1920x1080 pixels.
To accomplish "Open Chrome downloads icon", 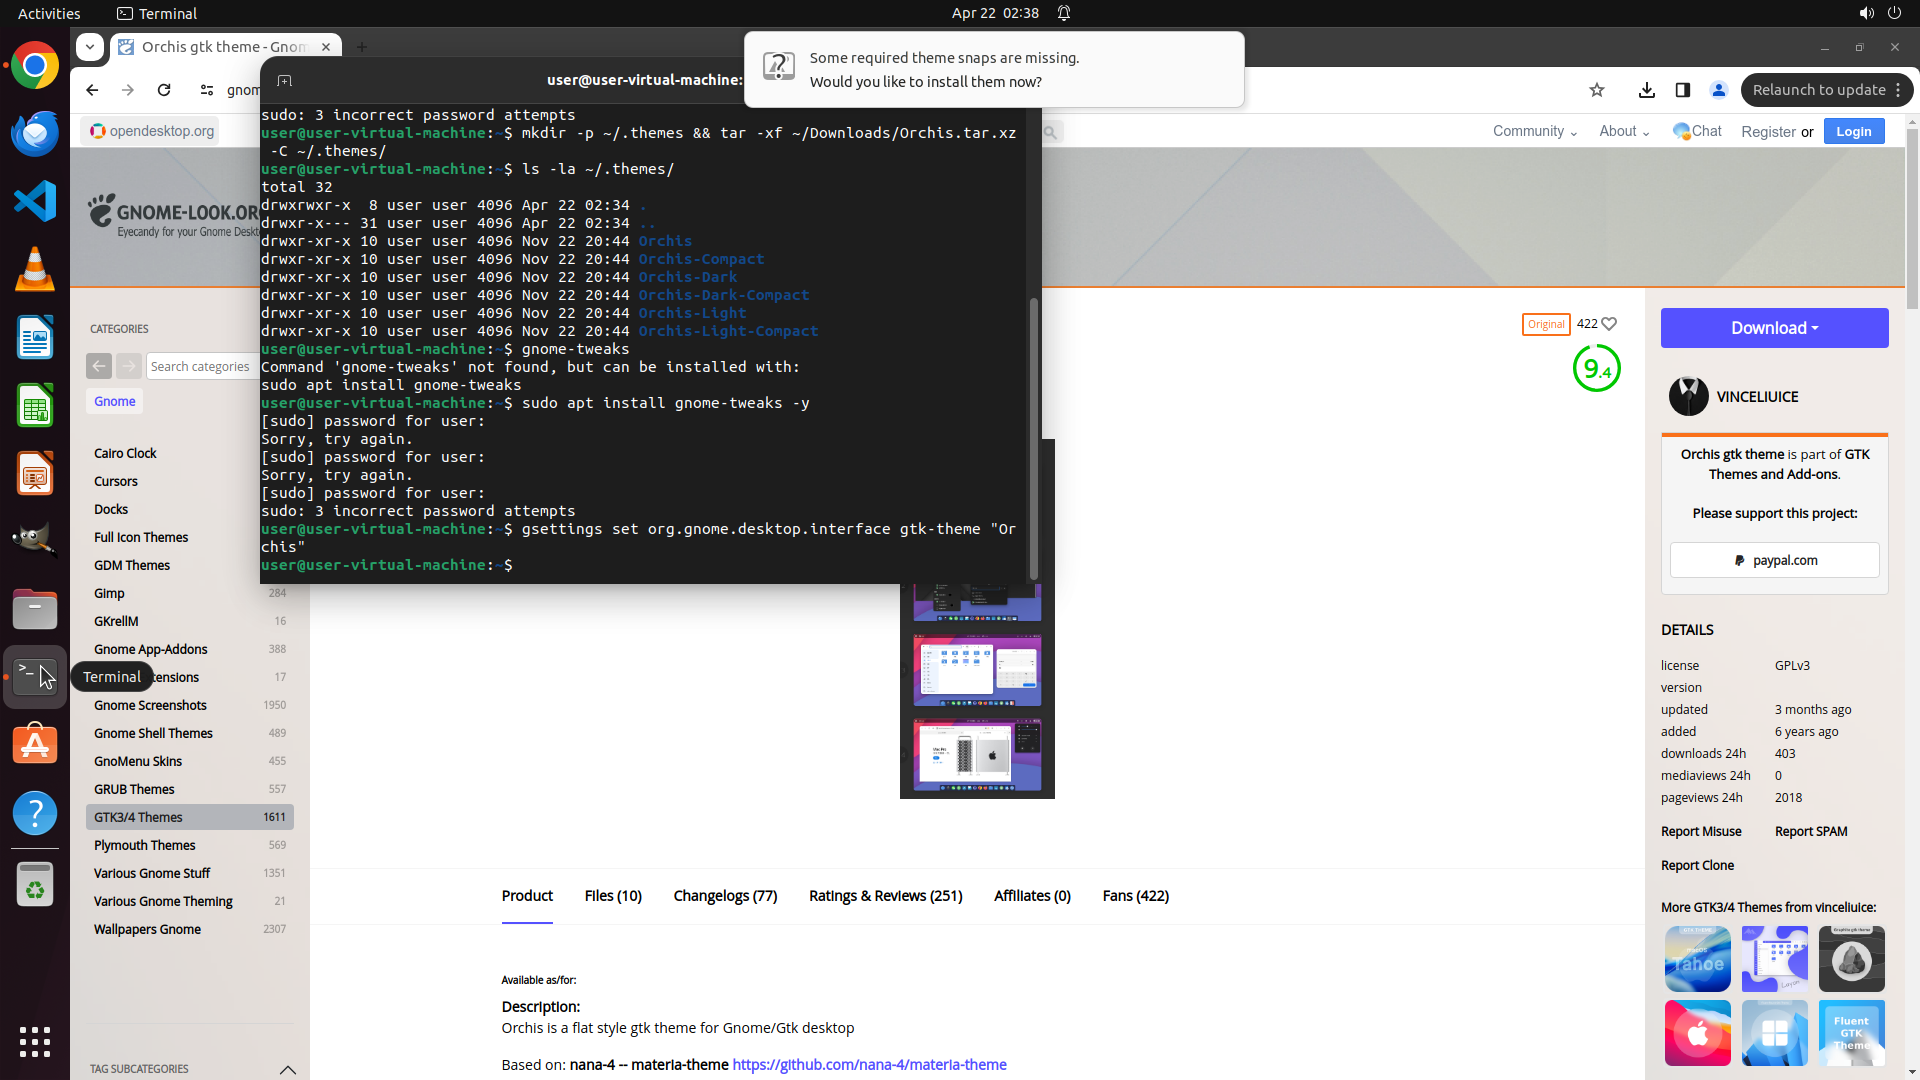I will [1647, 90].
